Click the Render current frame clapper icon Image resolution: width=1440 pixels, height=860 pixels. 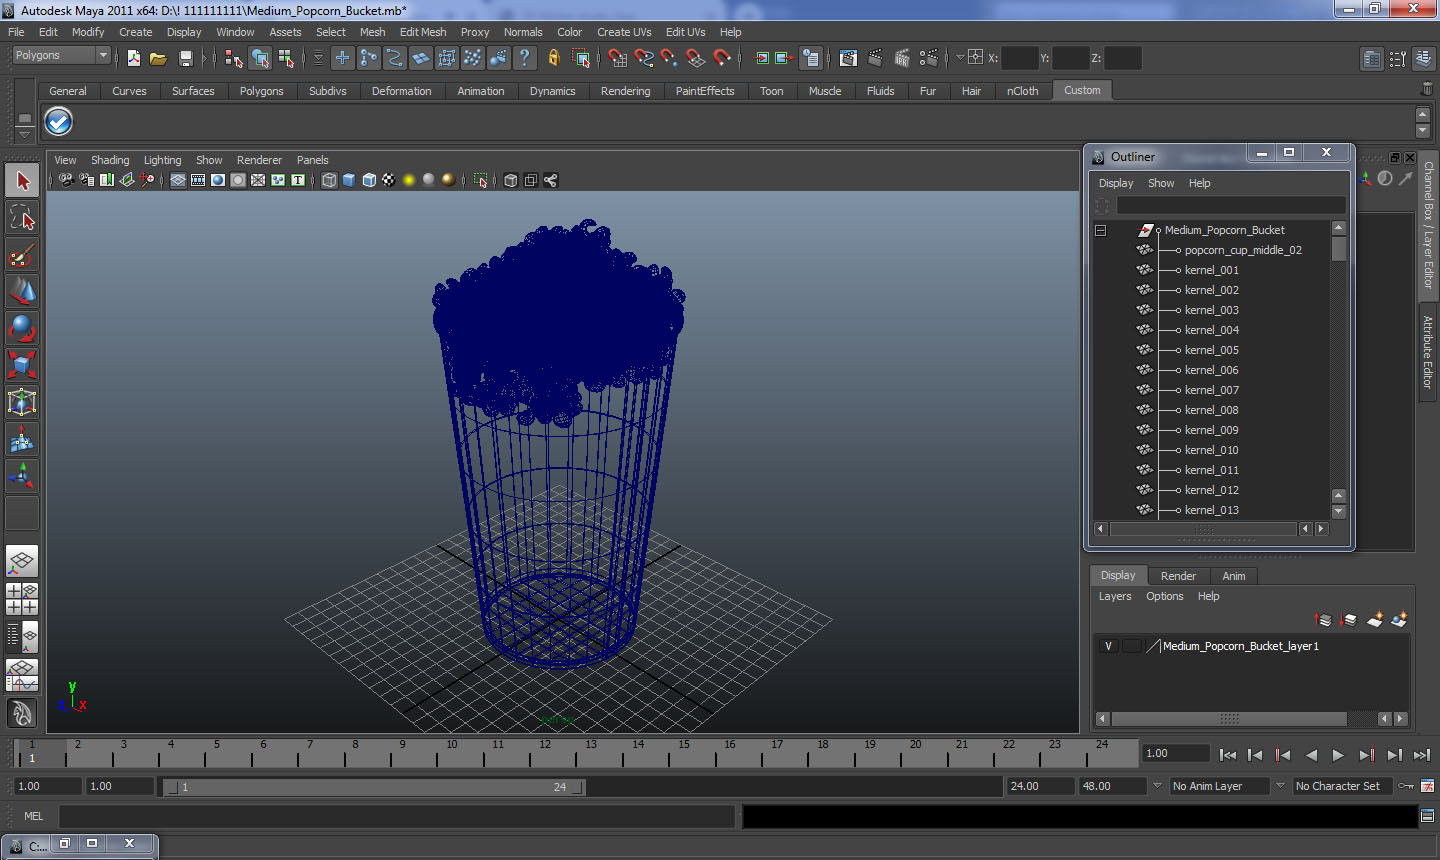coord(875,58)
